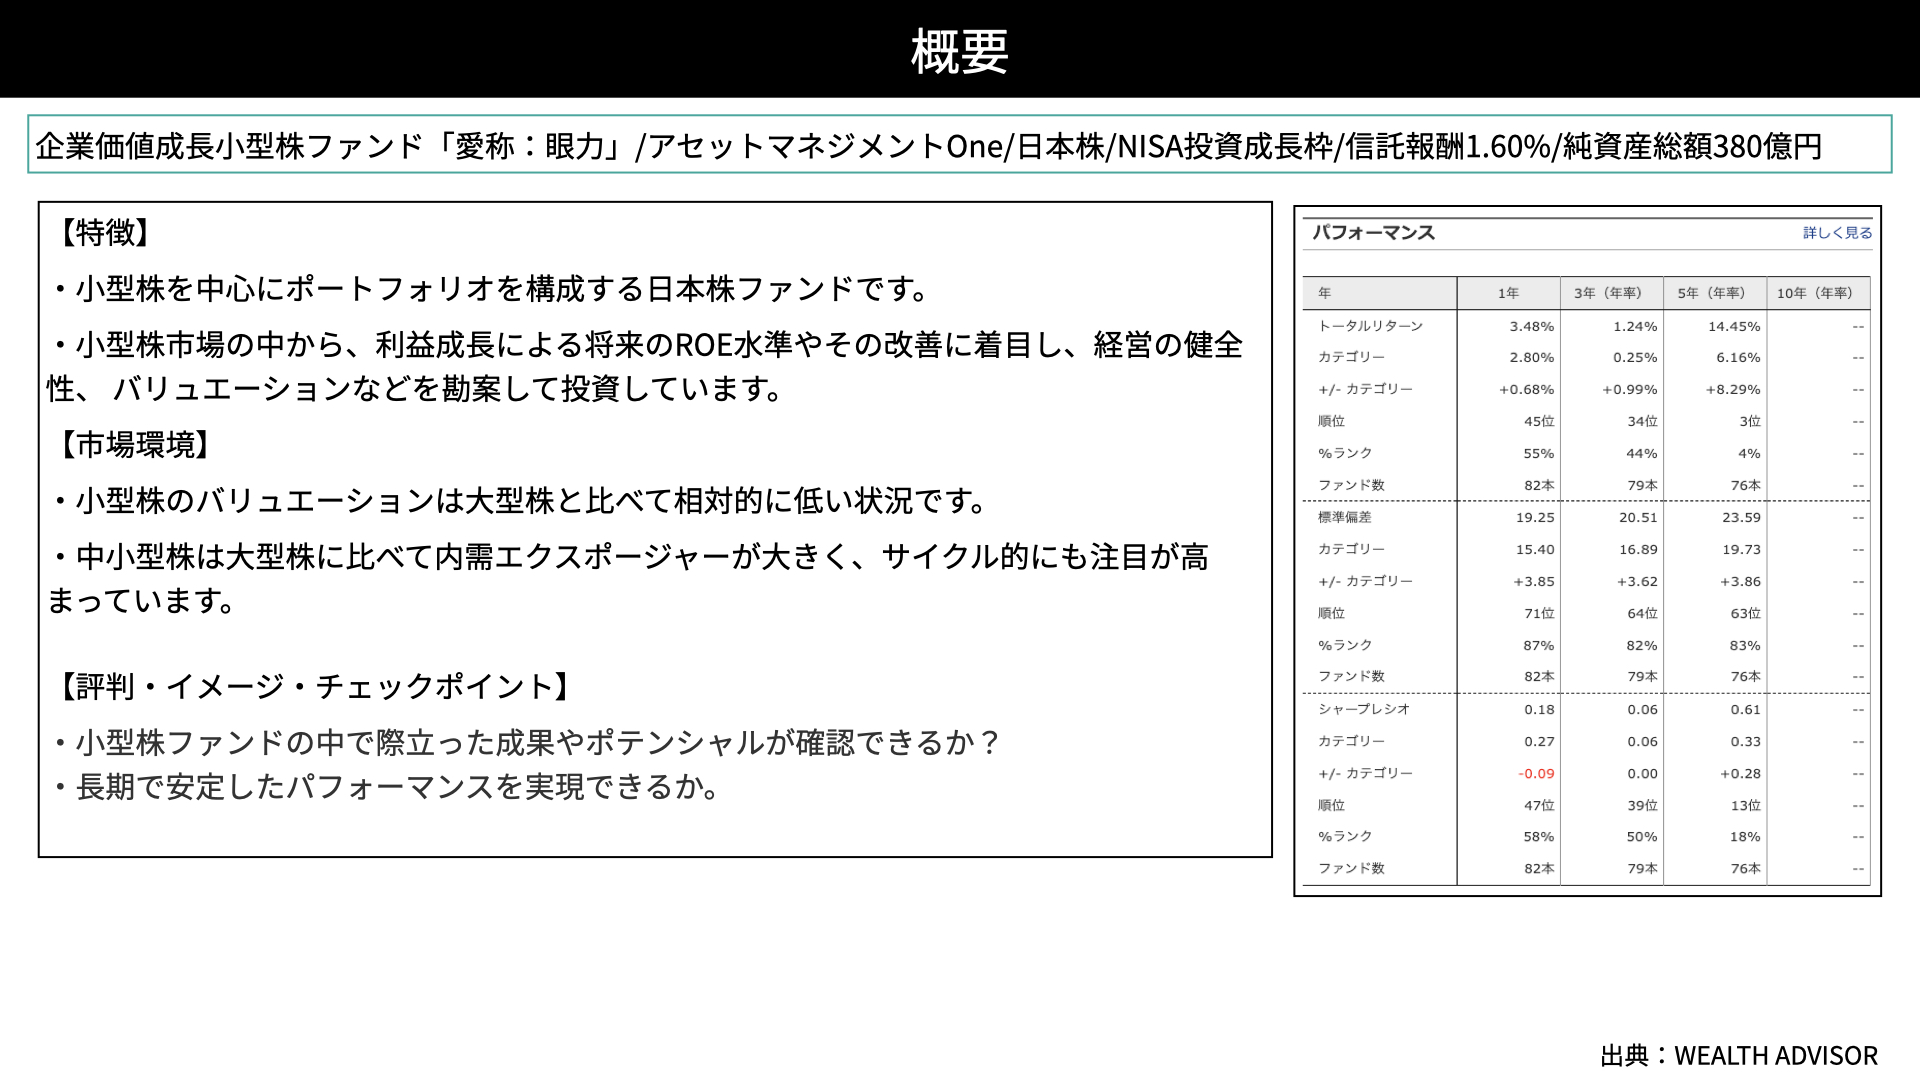This screenshot has width=1920, height=1080.
Task: Click the +3.85 deviation difference cell
Action: [x=1534, y=581]
